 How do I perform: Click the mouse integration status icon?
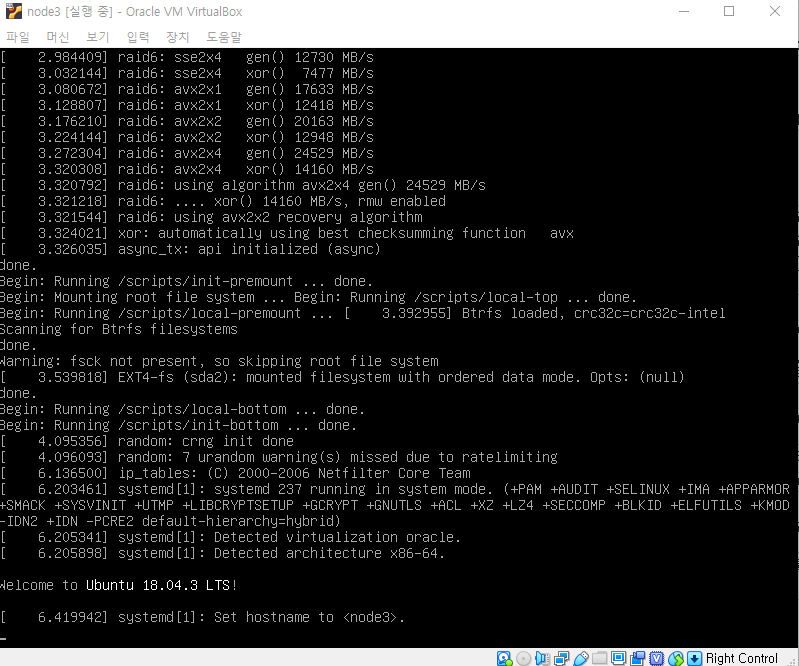[x=676, y=658]
